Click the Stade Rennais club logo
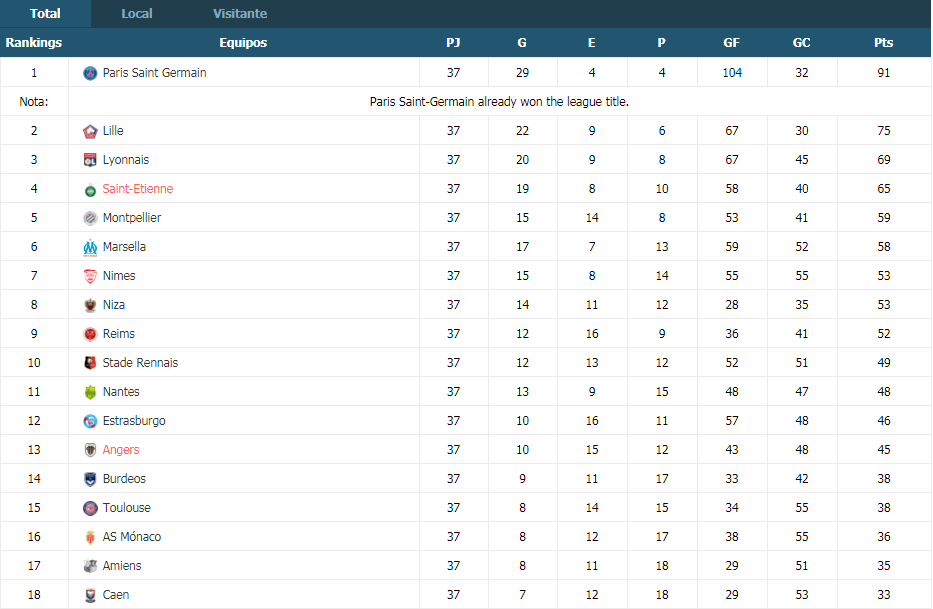Viewport: 933px width, 609px height. click(90, 363)
